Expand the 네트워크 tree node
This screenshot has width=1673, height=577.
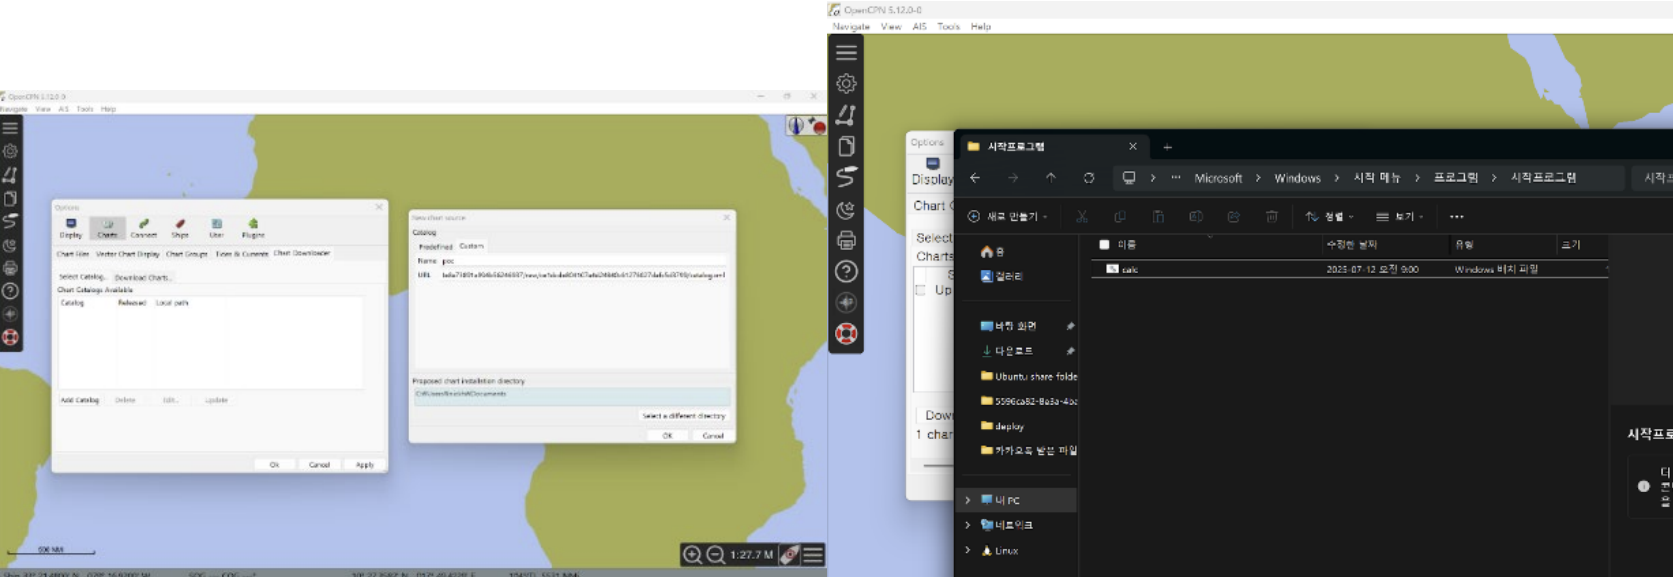(x=967, y=525)
